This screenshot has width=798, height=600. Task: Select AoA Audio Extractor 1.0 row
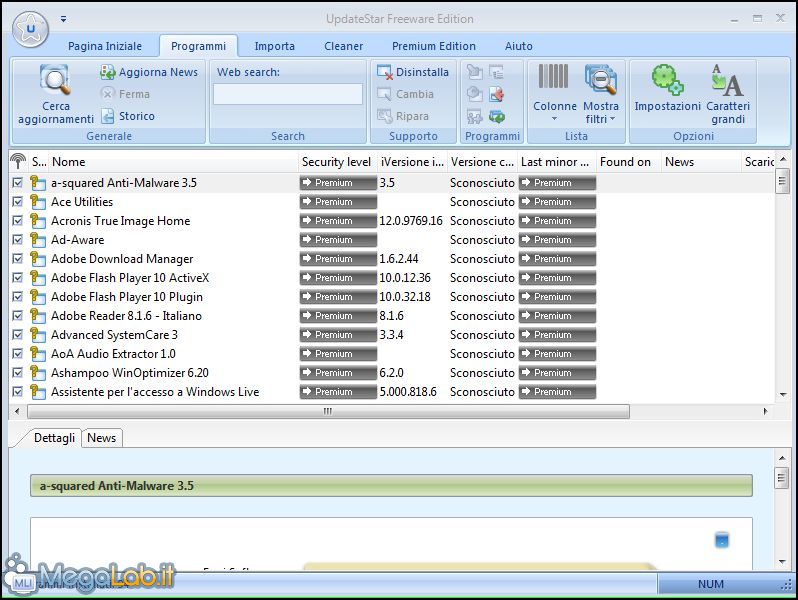coord(392,354)
